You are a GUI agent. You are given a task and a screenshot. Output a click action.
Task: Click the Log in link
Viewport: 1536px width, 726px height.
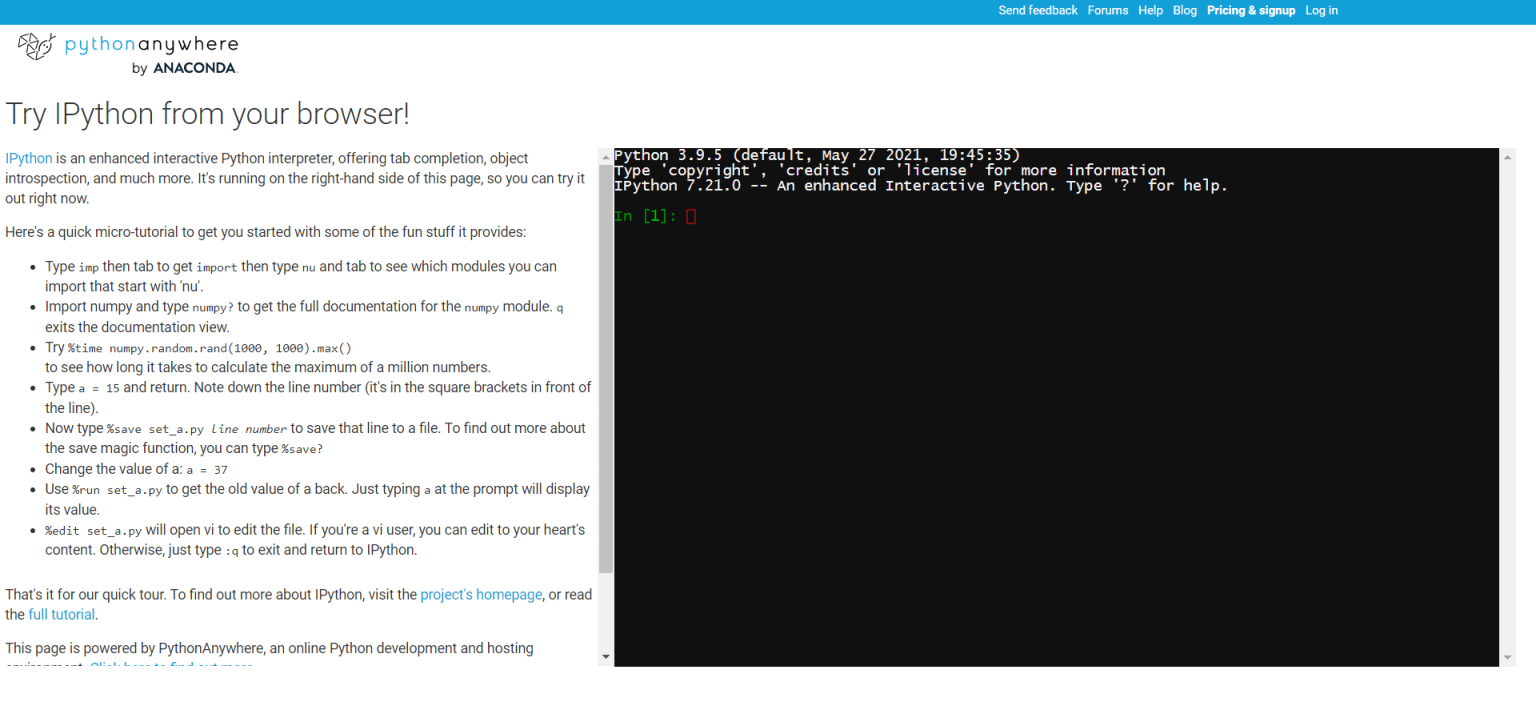1321,11
